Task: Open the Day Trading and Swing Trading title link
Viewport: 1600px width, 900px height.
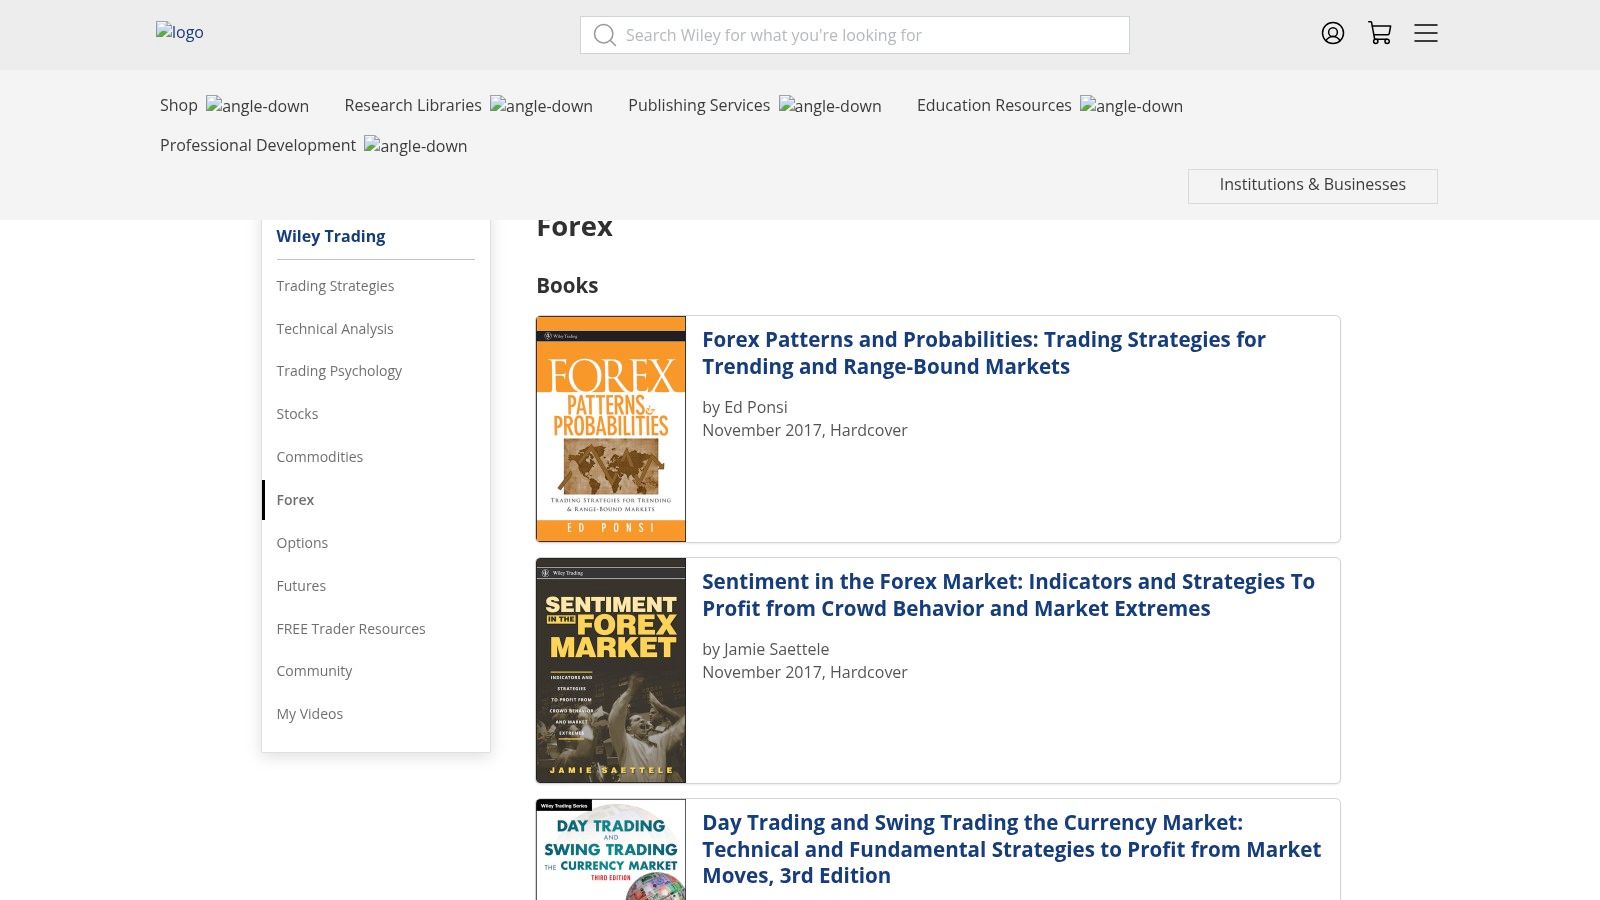Action: point(1011,849)
